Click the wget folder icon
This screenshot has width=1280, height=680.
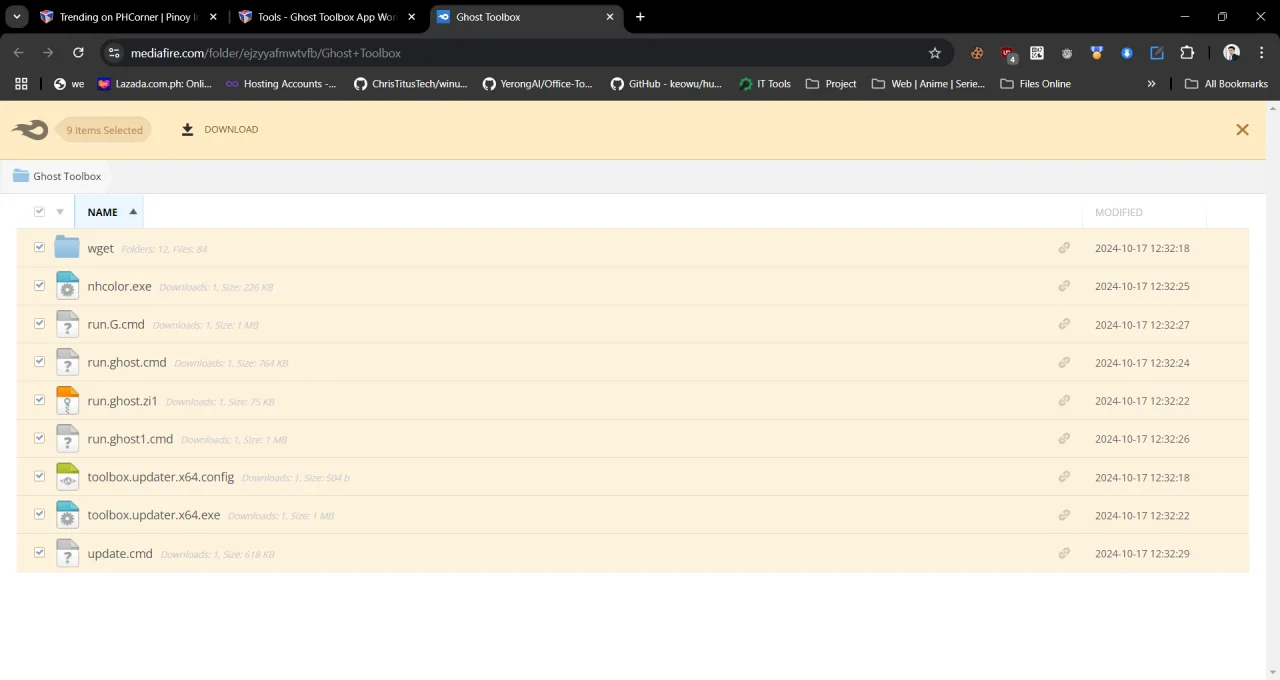(67, 247)
